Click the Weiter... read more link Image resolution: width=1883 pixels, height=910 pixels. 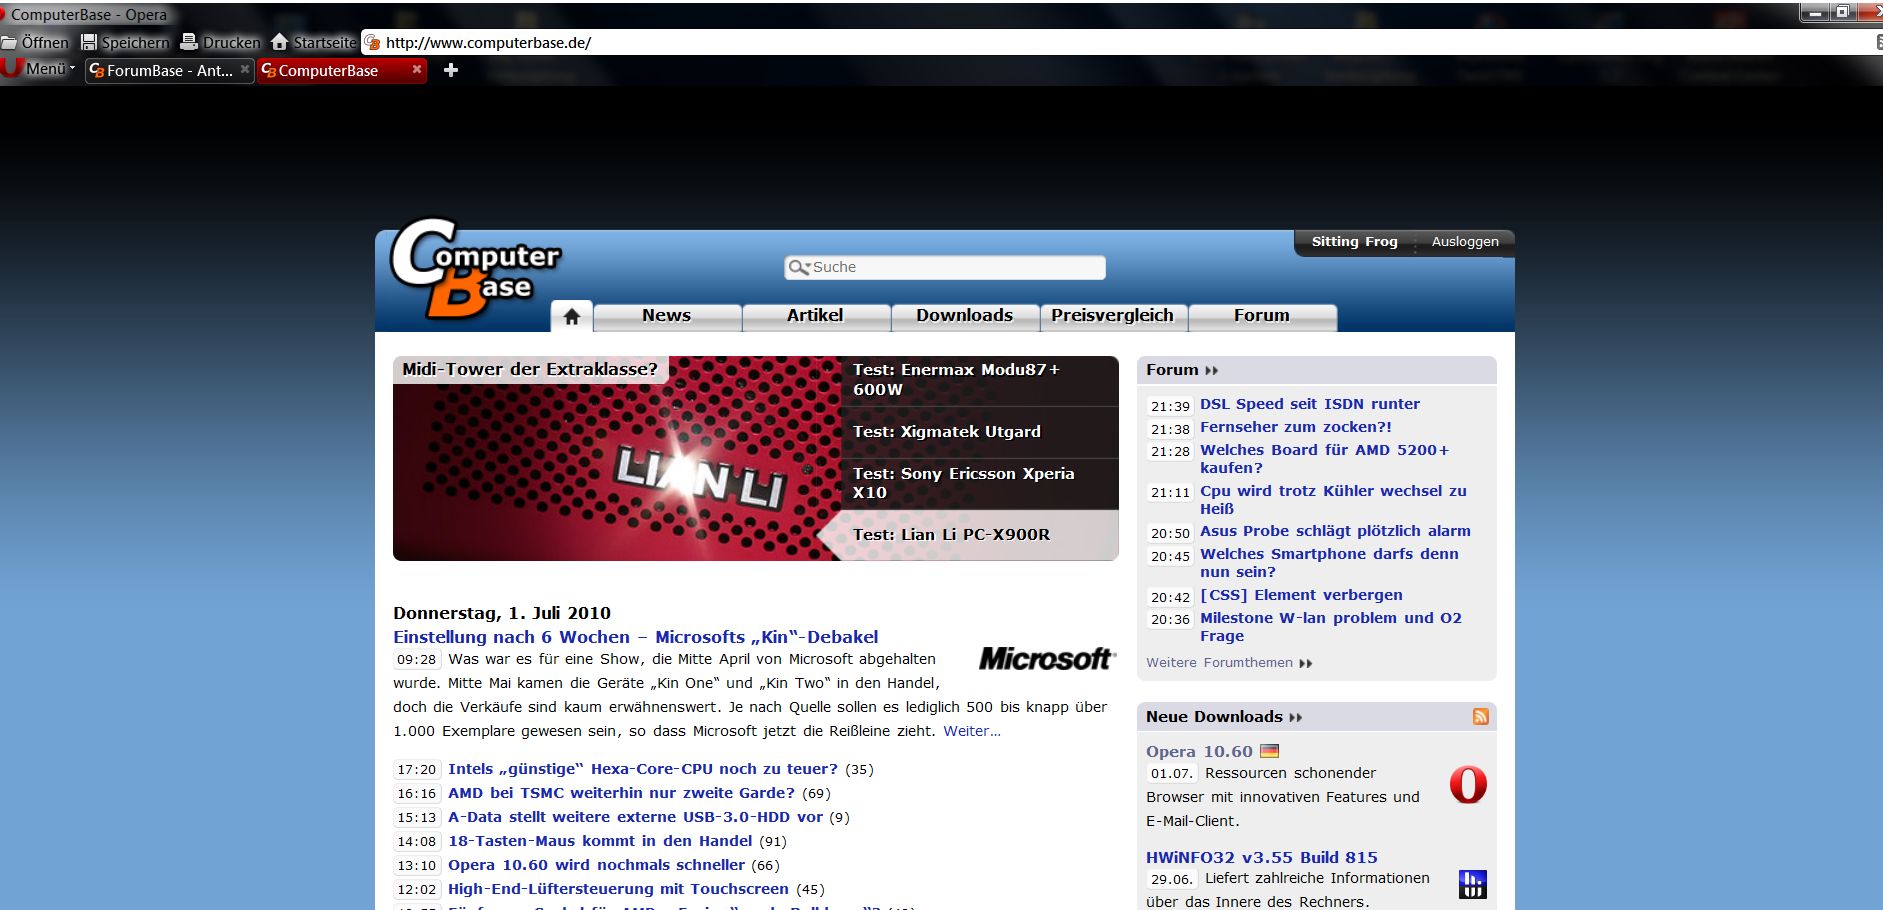(972, 731)
